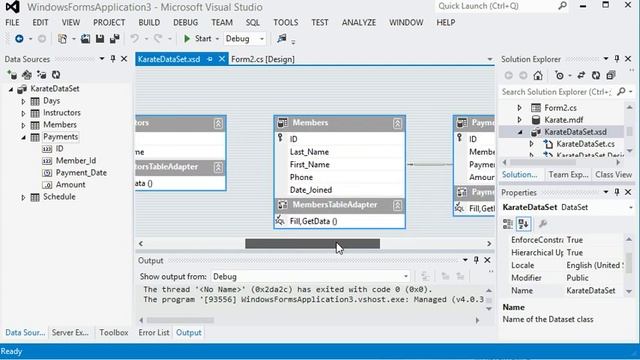Click Categorized view icon in Properties
Image resolution: width=640 pixels, height=360 pixels.
point(508,224)
